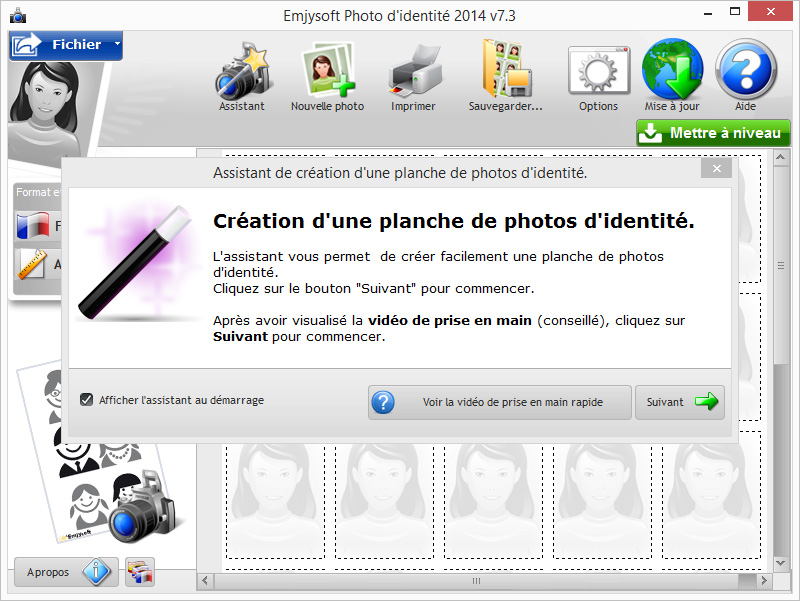Click the Suivant button

click(x=679, y=402)
